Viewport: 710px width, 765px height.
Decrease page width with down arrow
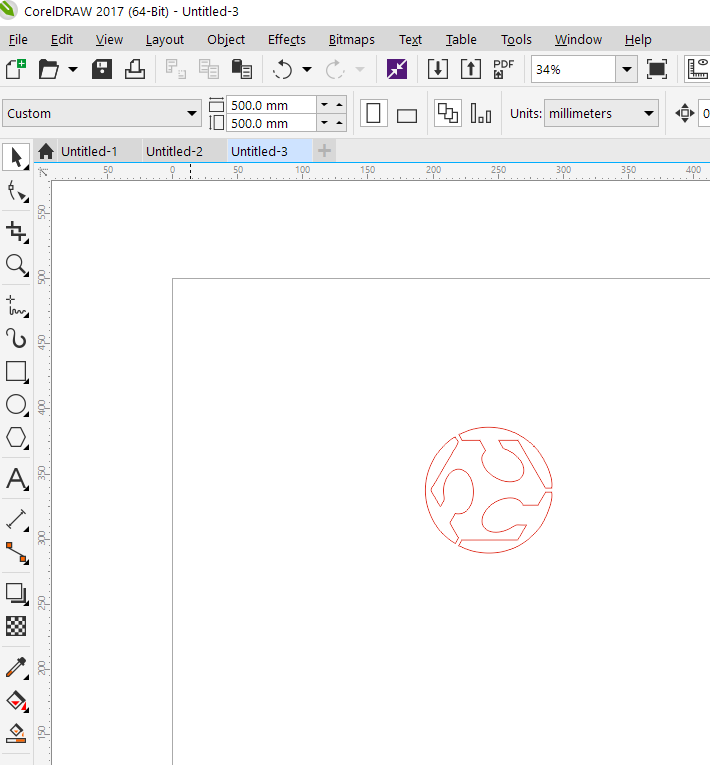pyautogui.click(x=324, y=105)
